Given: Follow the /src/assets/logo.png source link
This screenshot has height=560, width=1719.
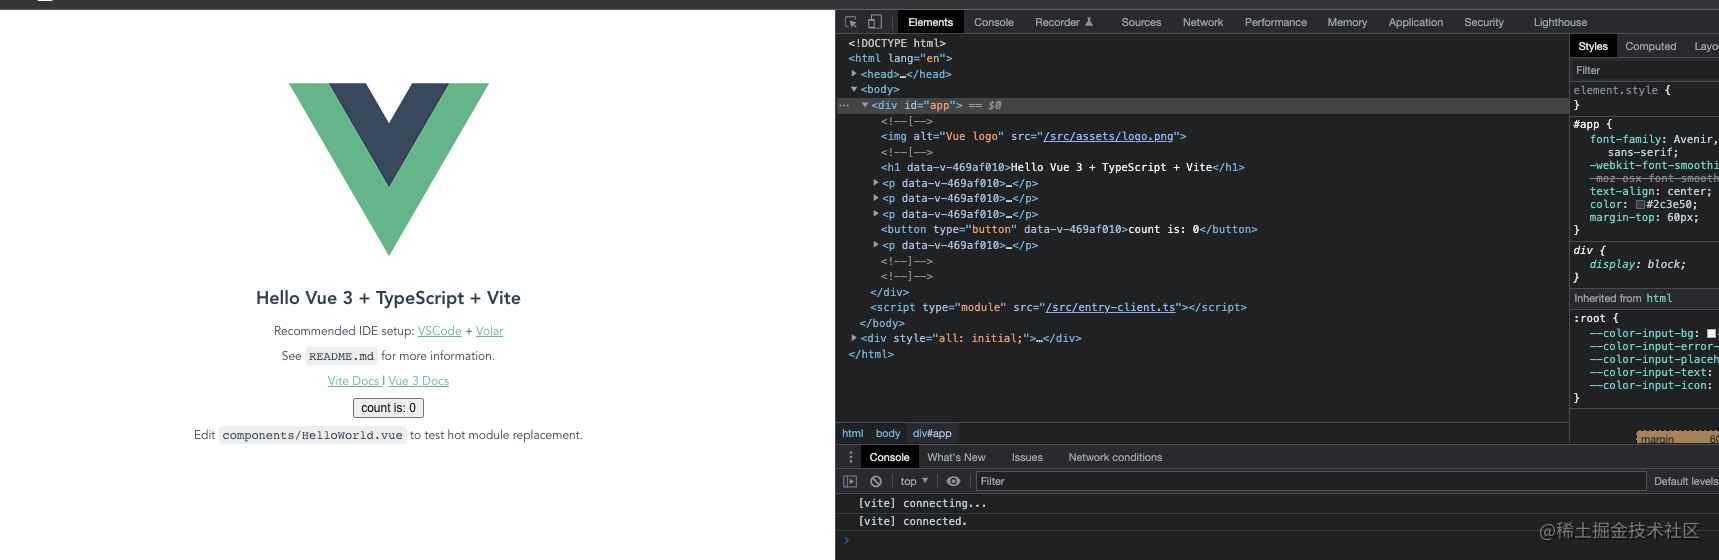Looking at the screenshot, I should [x=1108, y=136].
